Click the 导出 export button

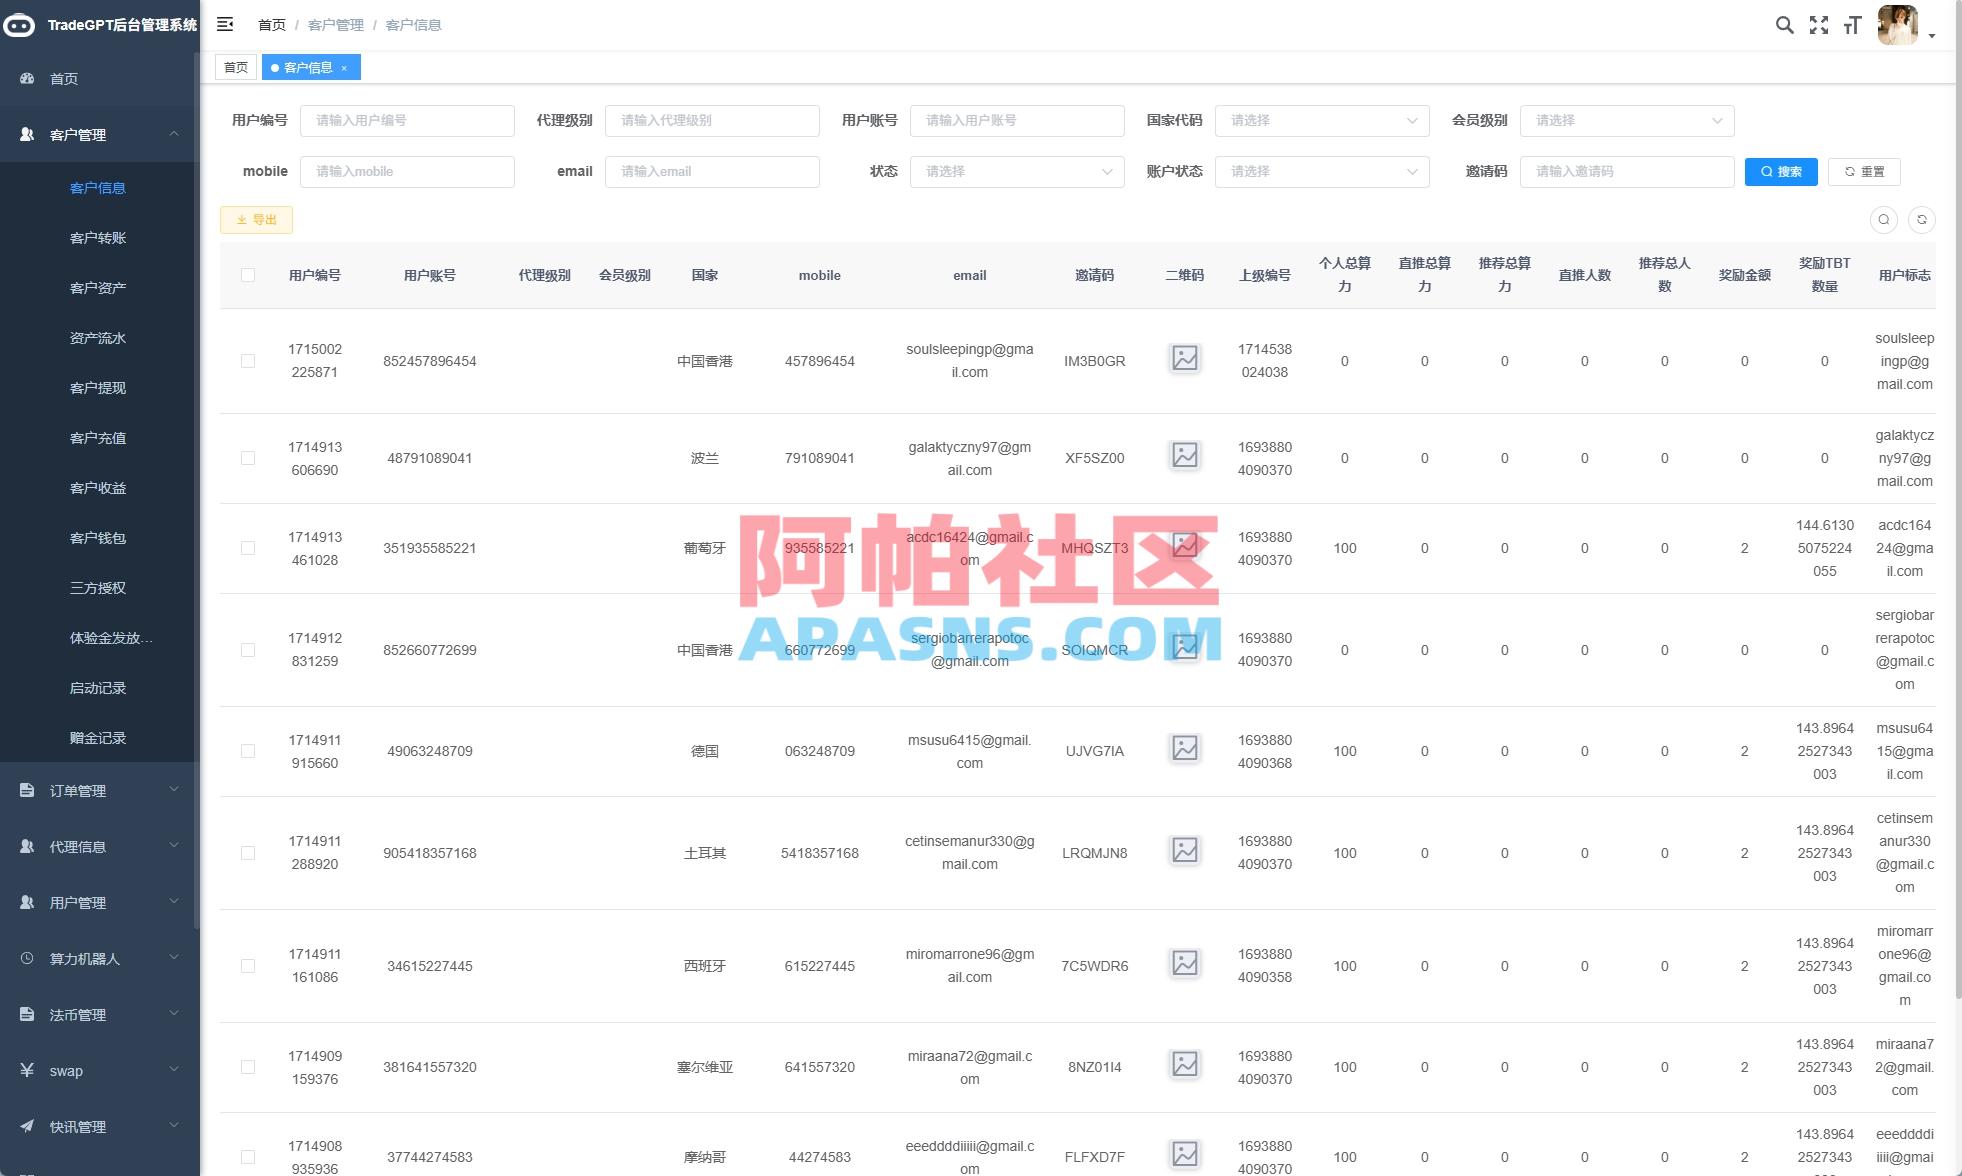pyautogui.click(x=256, y=219)
